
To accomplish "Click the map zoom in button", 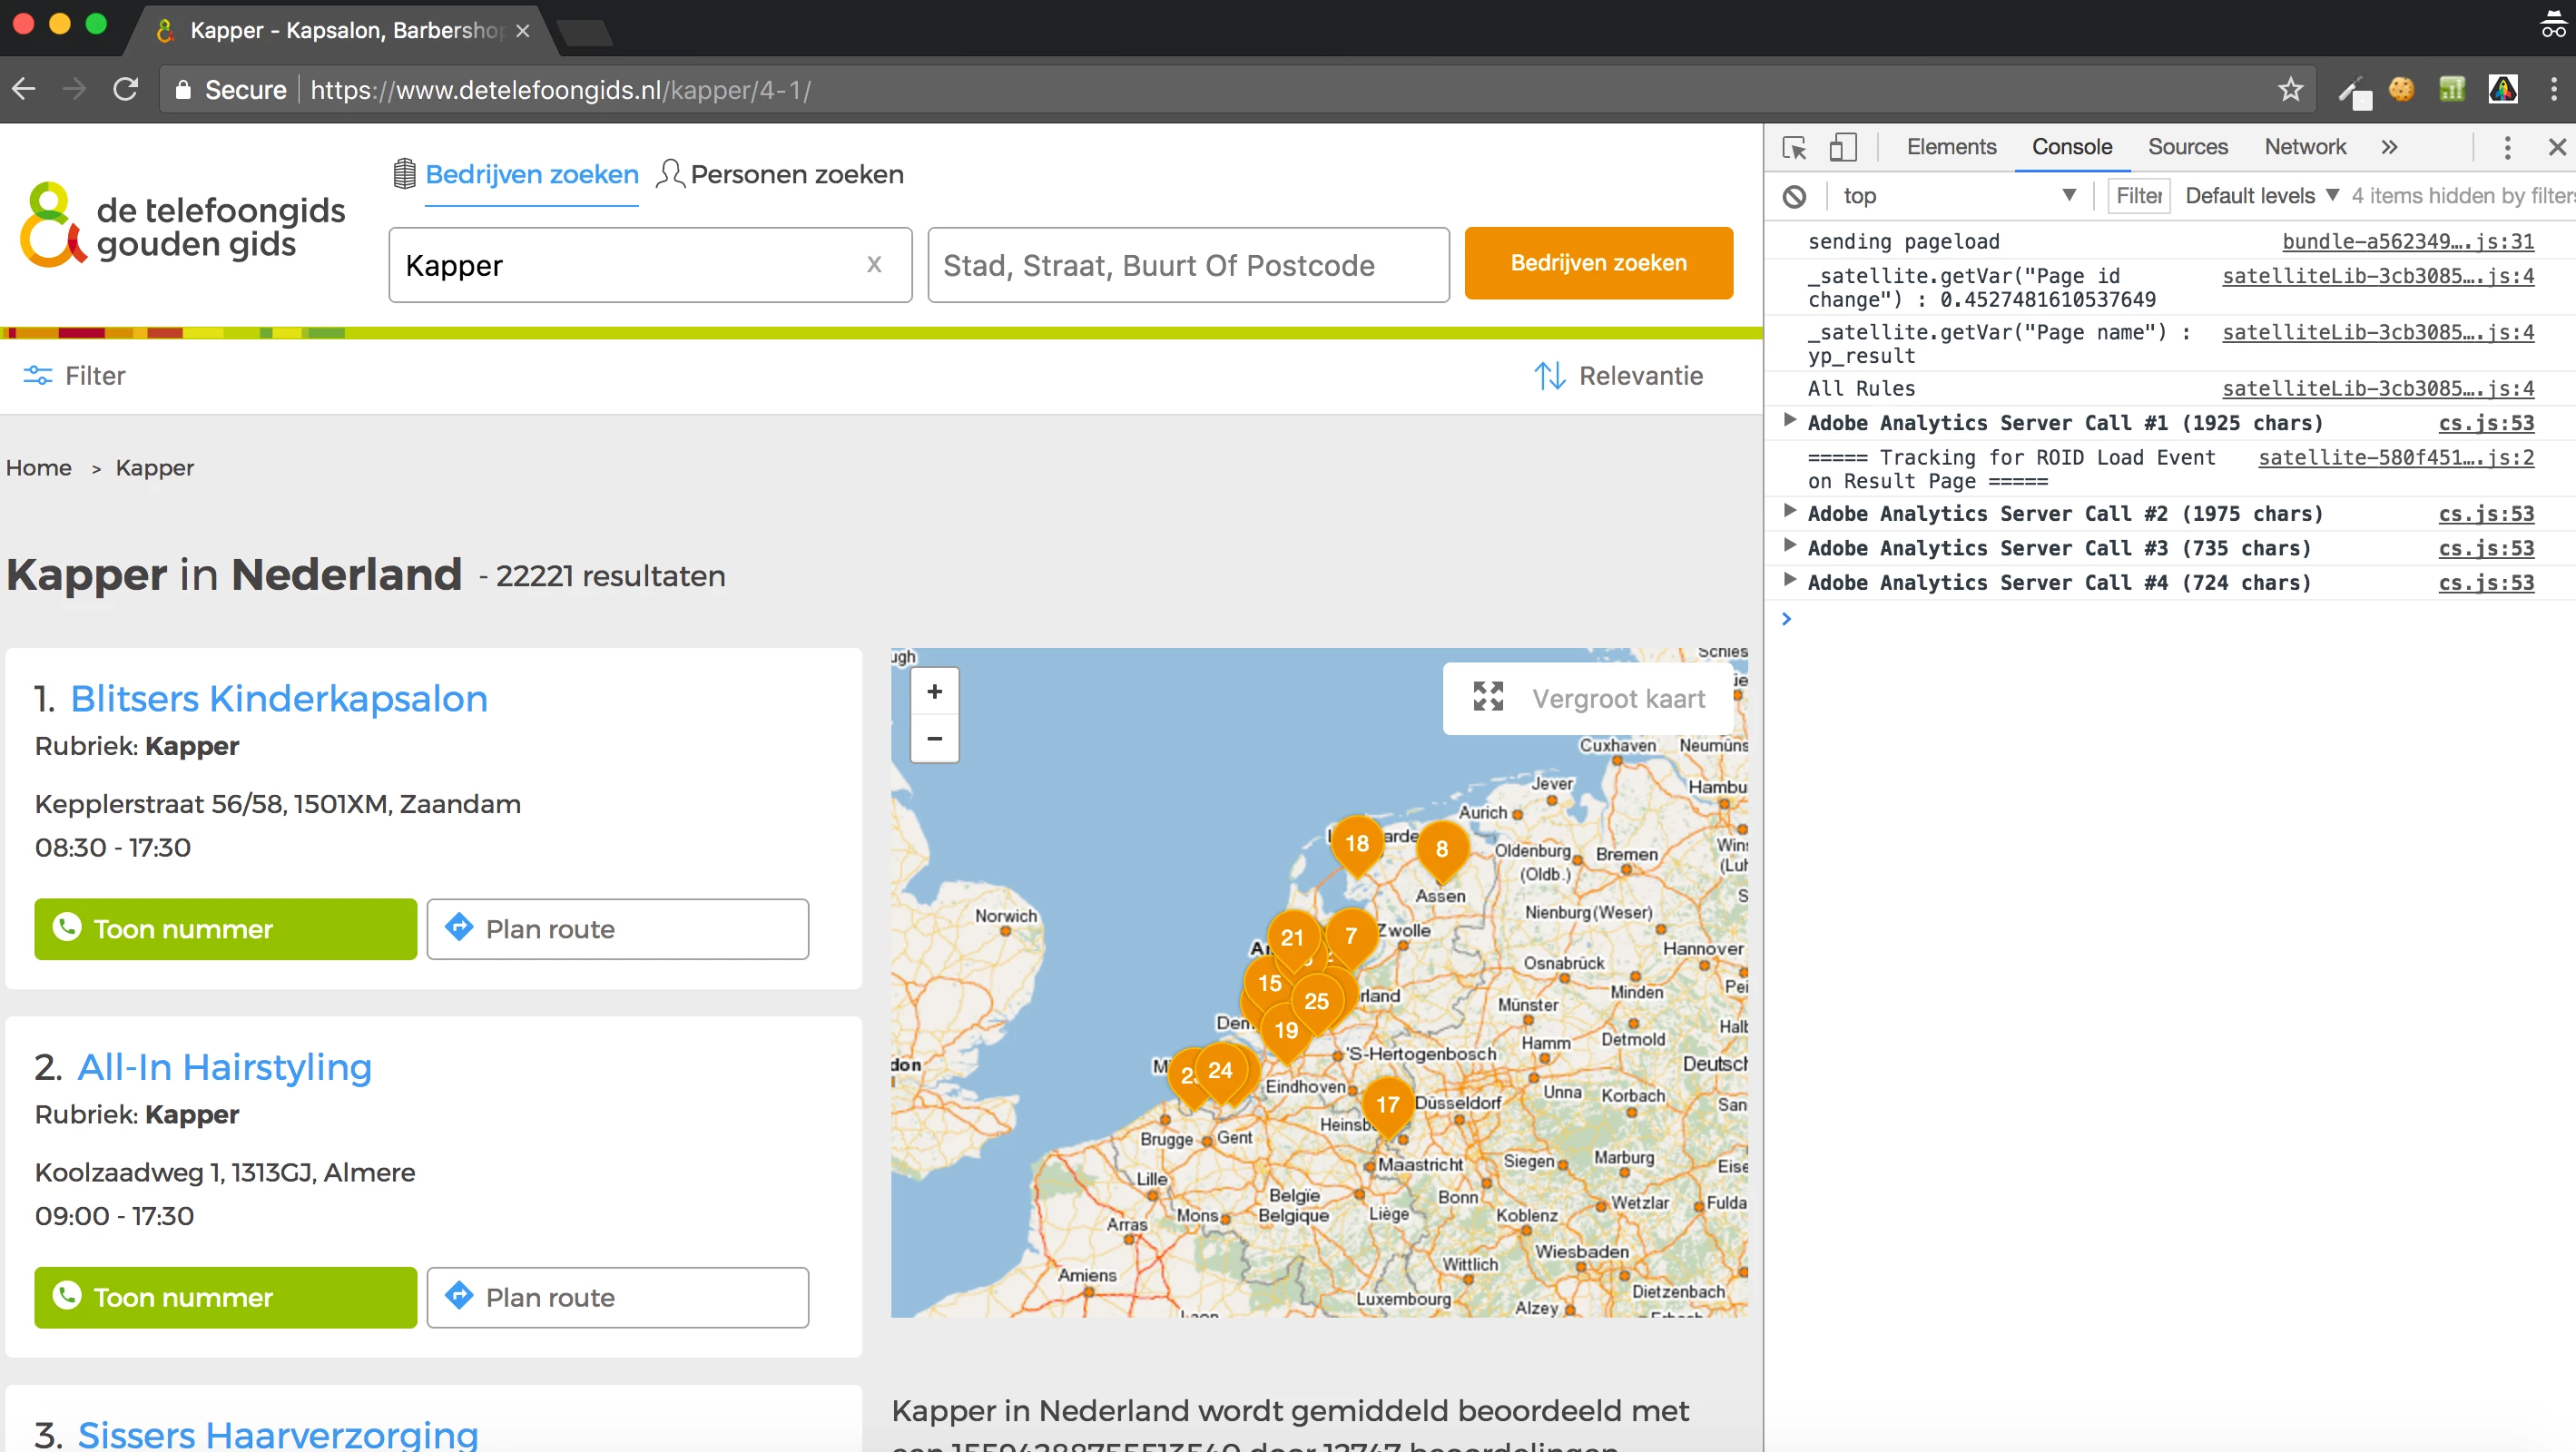I will [x=934, y=691].
